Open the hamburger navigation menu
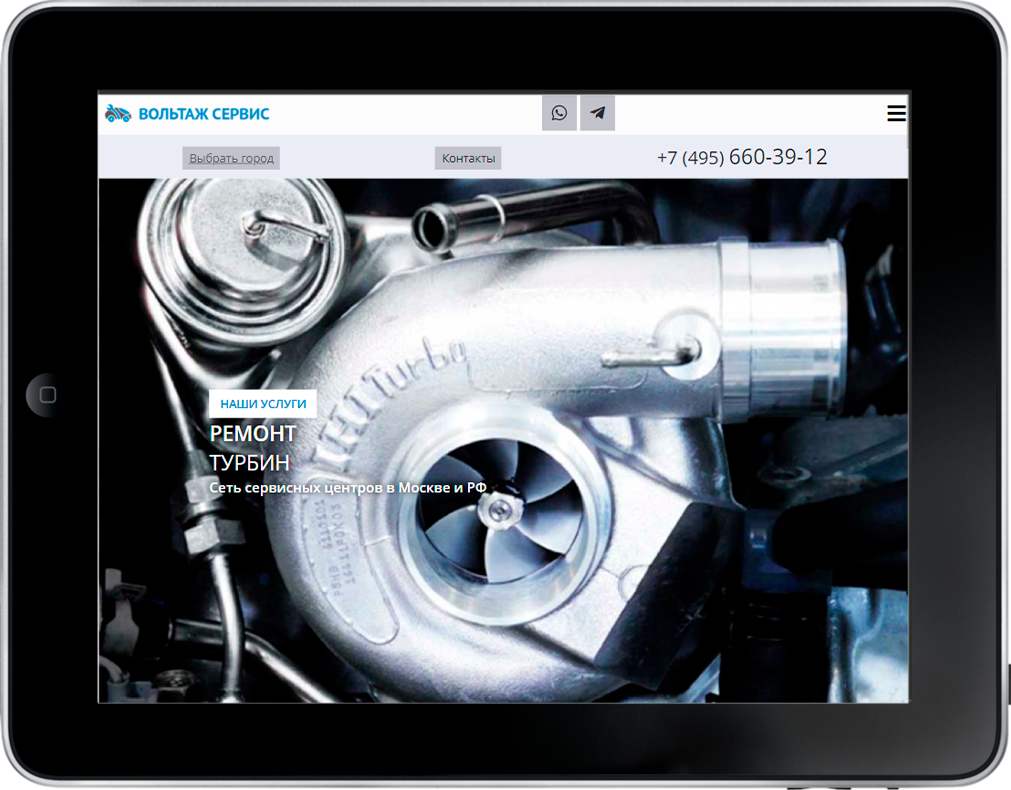This screenshot has width=1011, height=790. [896, 114]
